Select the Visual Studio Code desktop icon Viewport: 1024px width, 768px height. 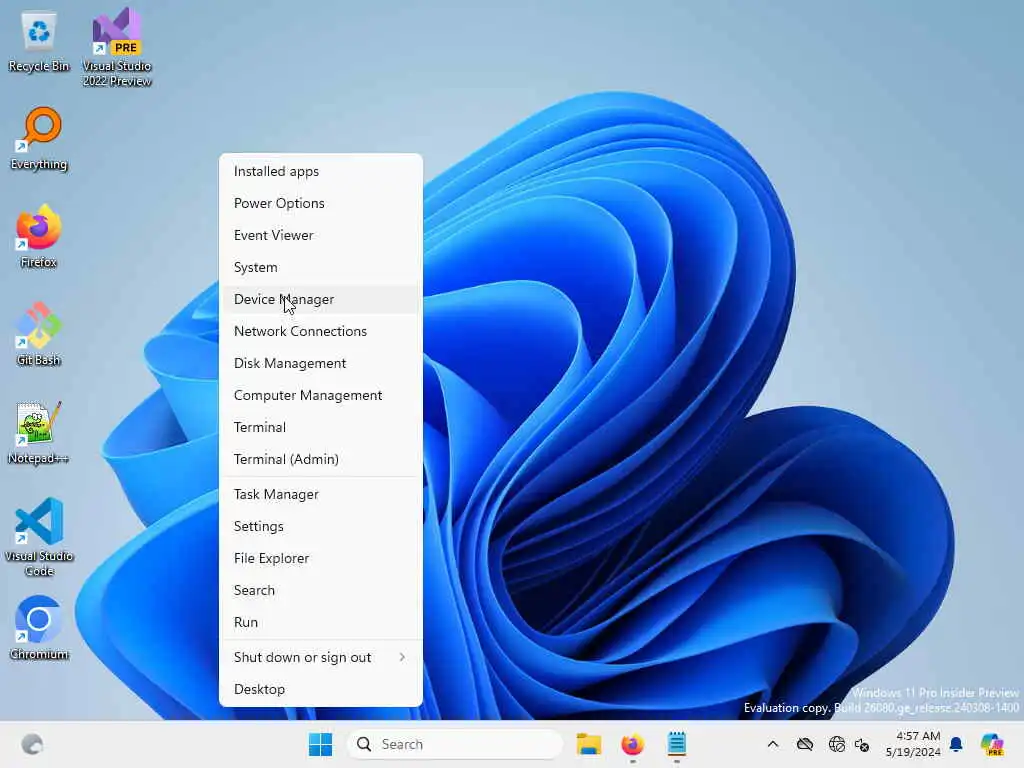(39, 537)
